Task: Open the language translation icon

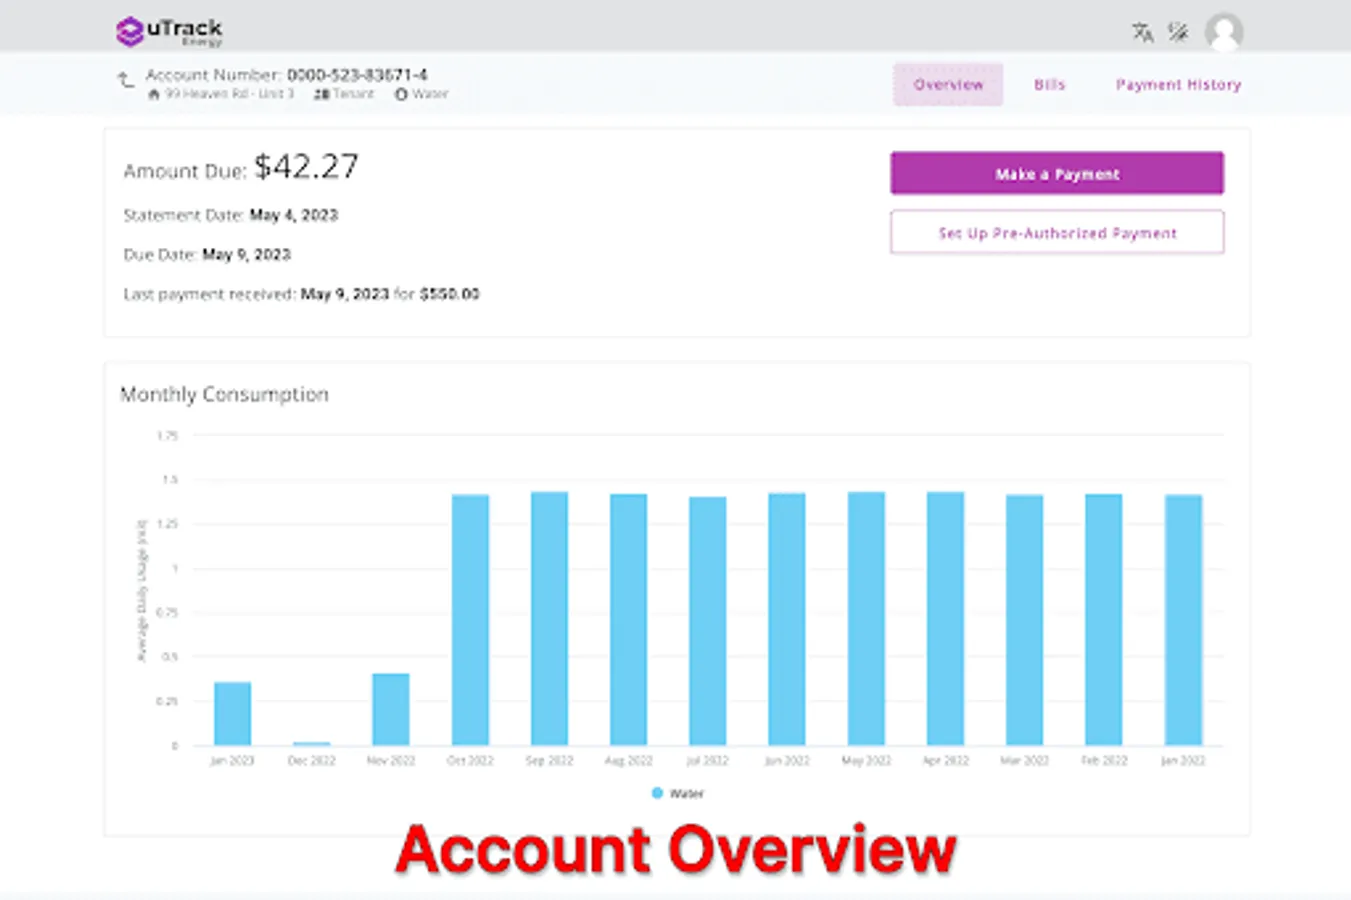Action: coord(1142,32)
